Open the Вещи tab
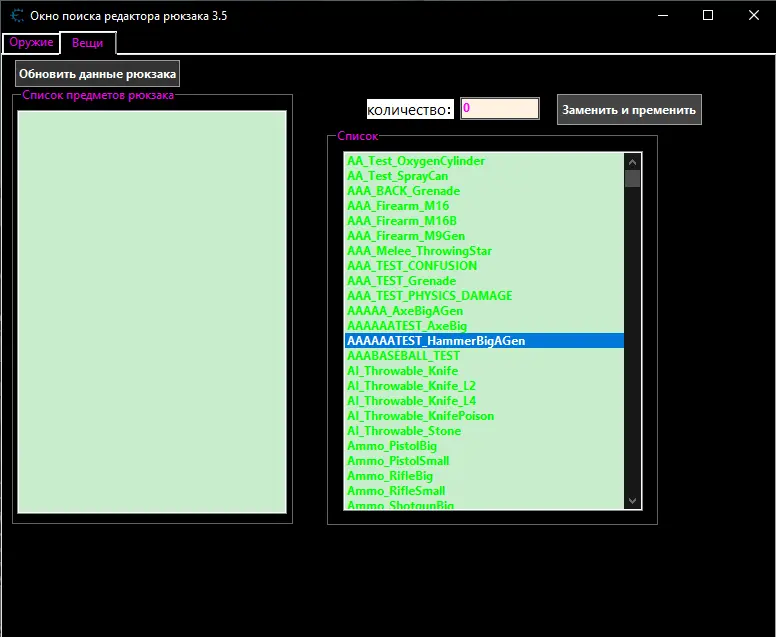This screenshot has width=776, height=637. pos(87,43)
